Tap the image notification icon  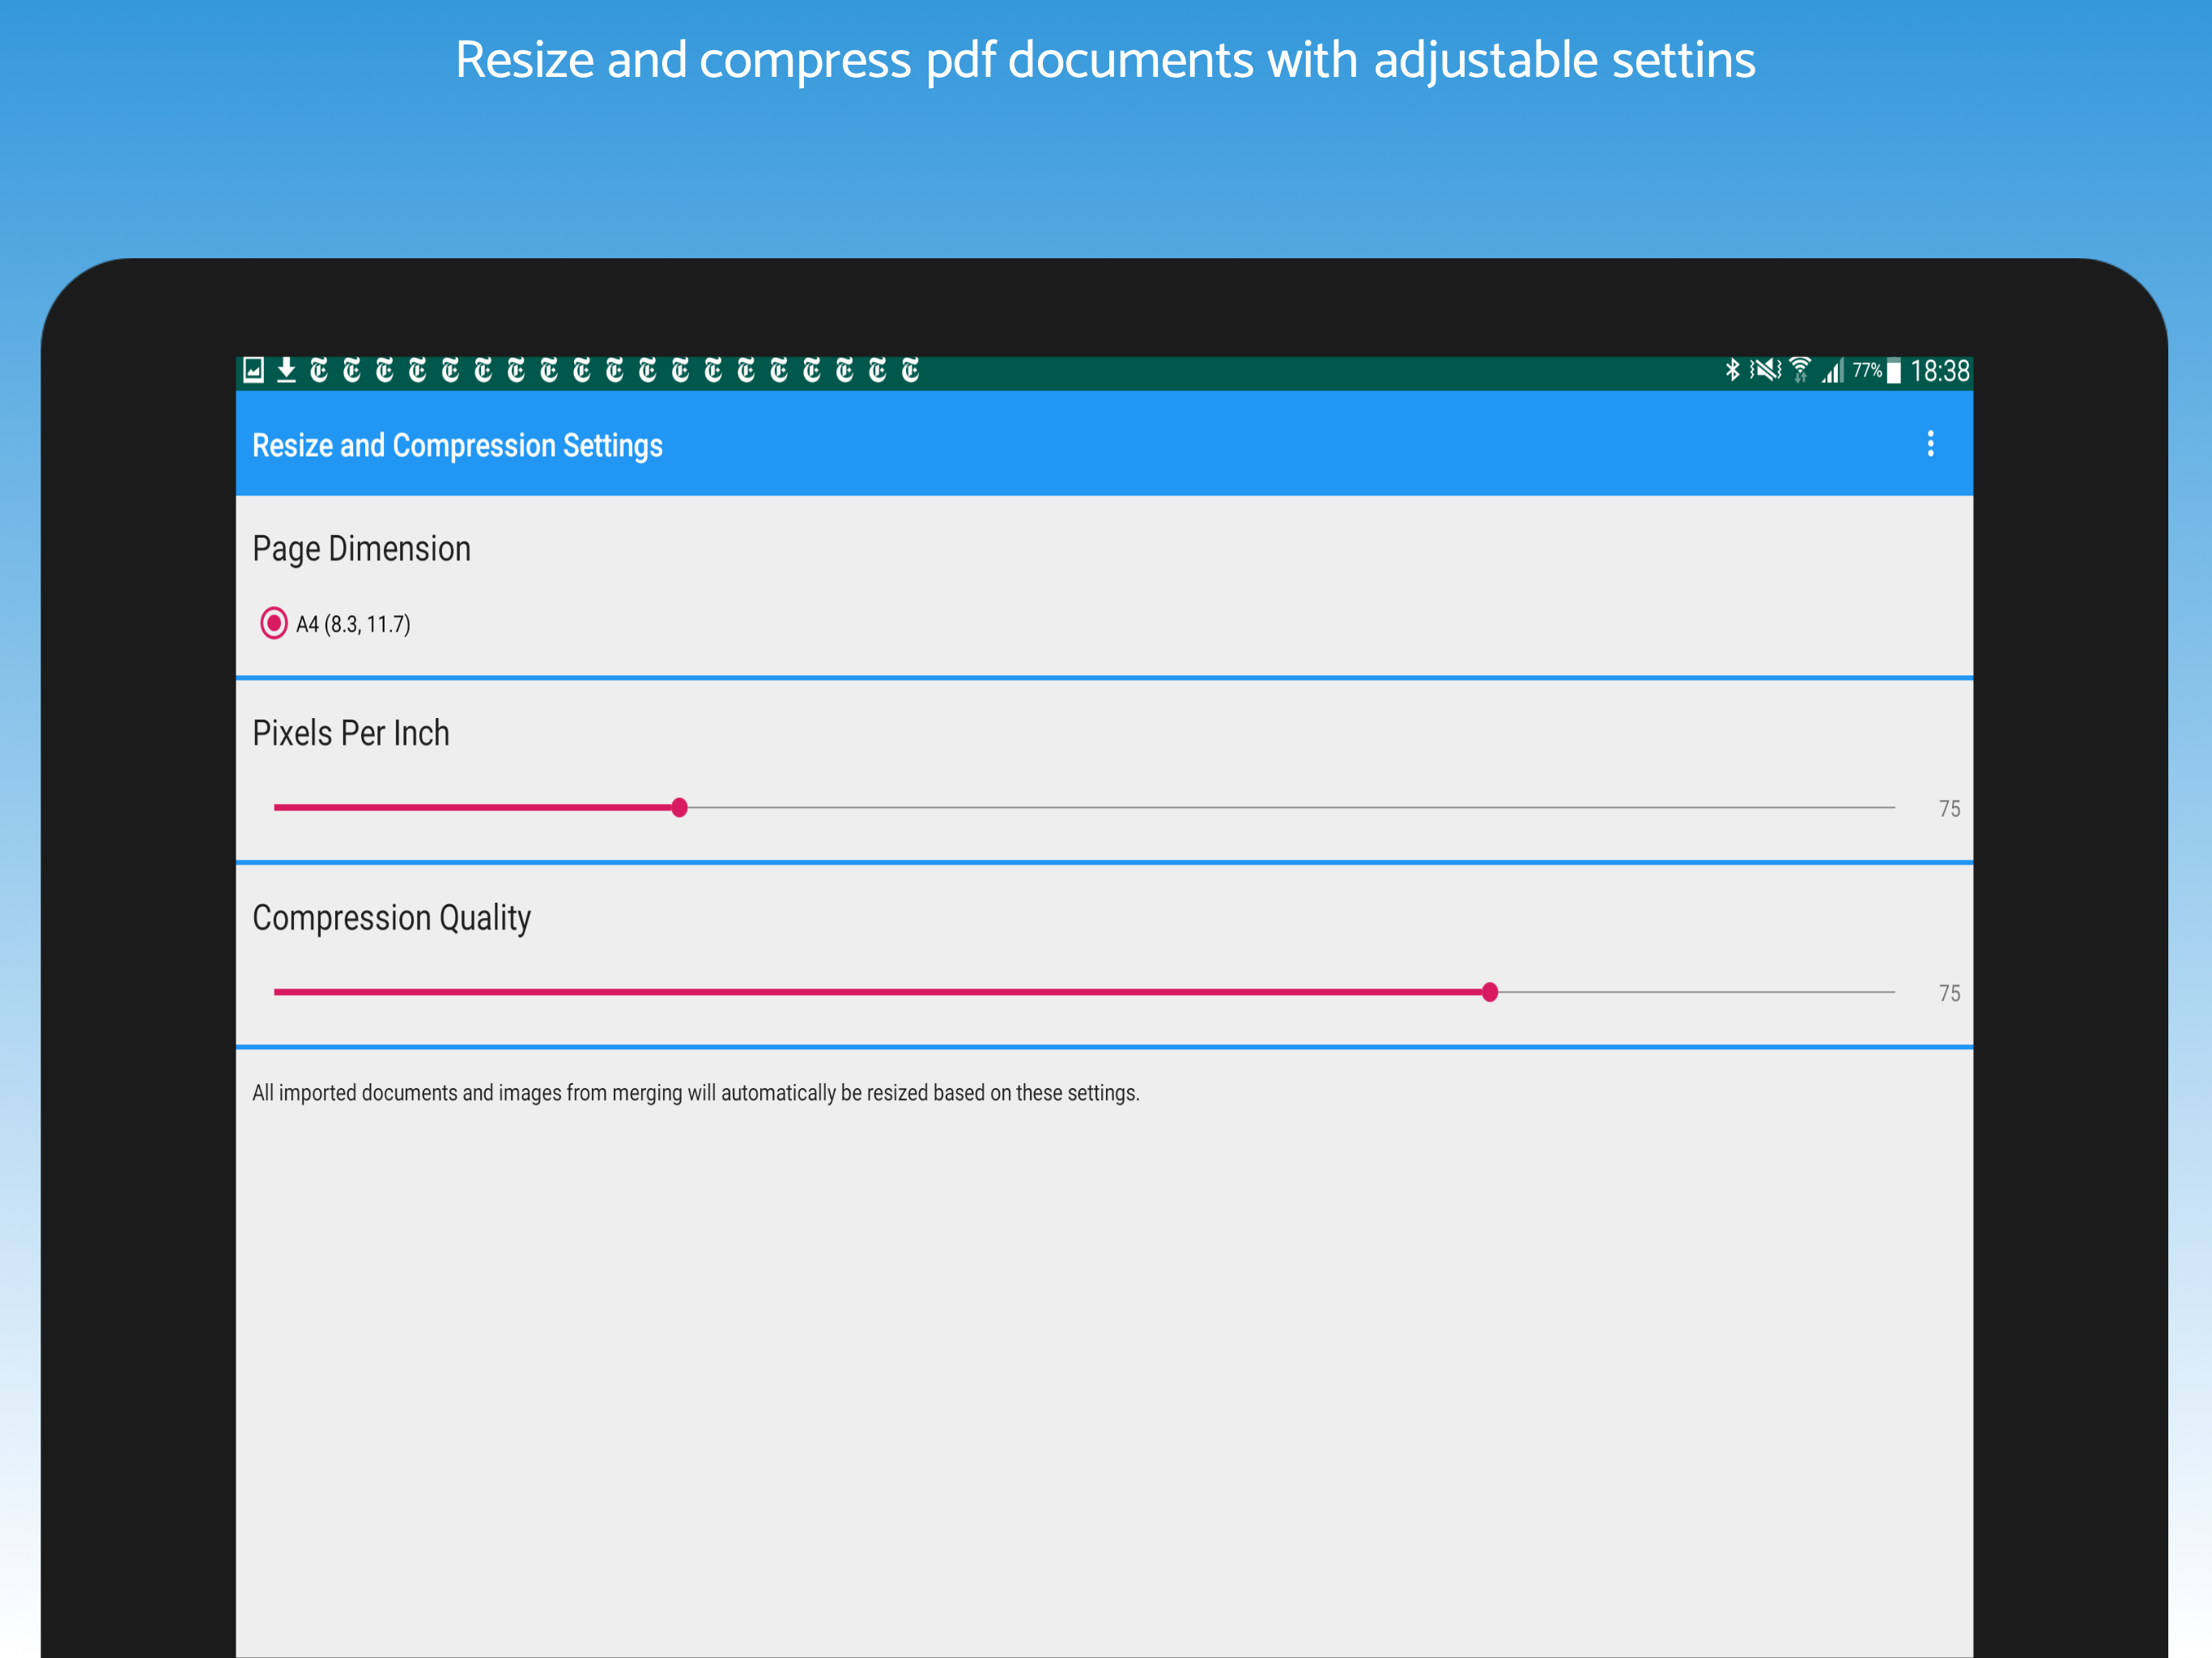point(254,371)
